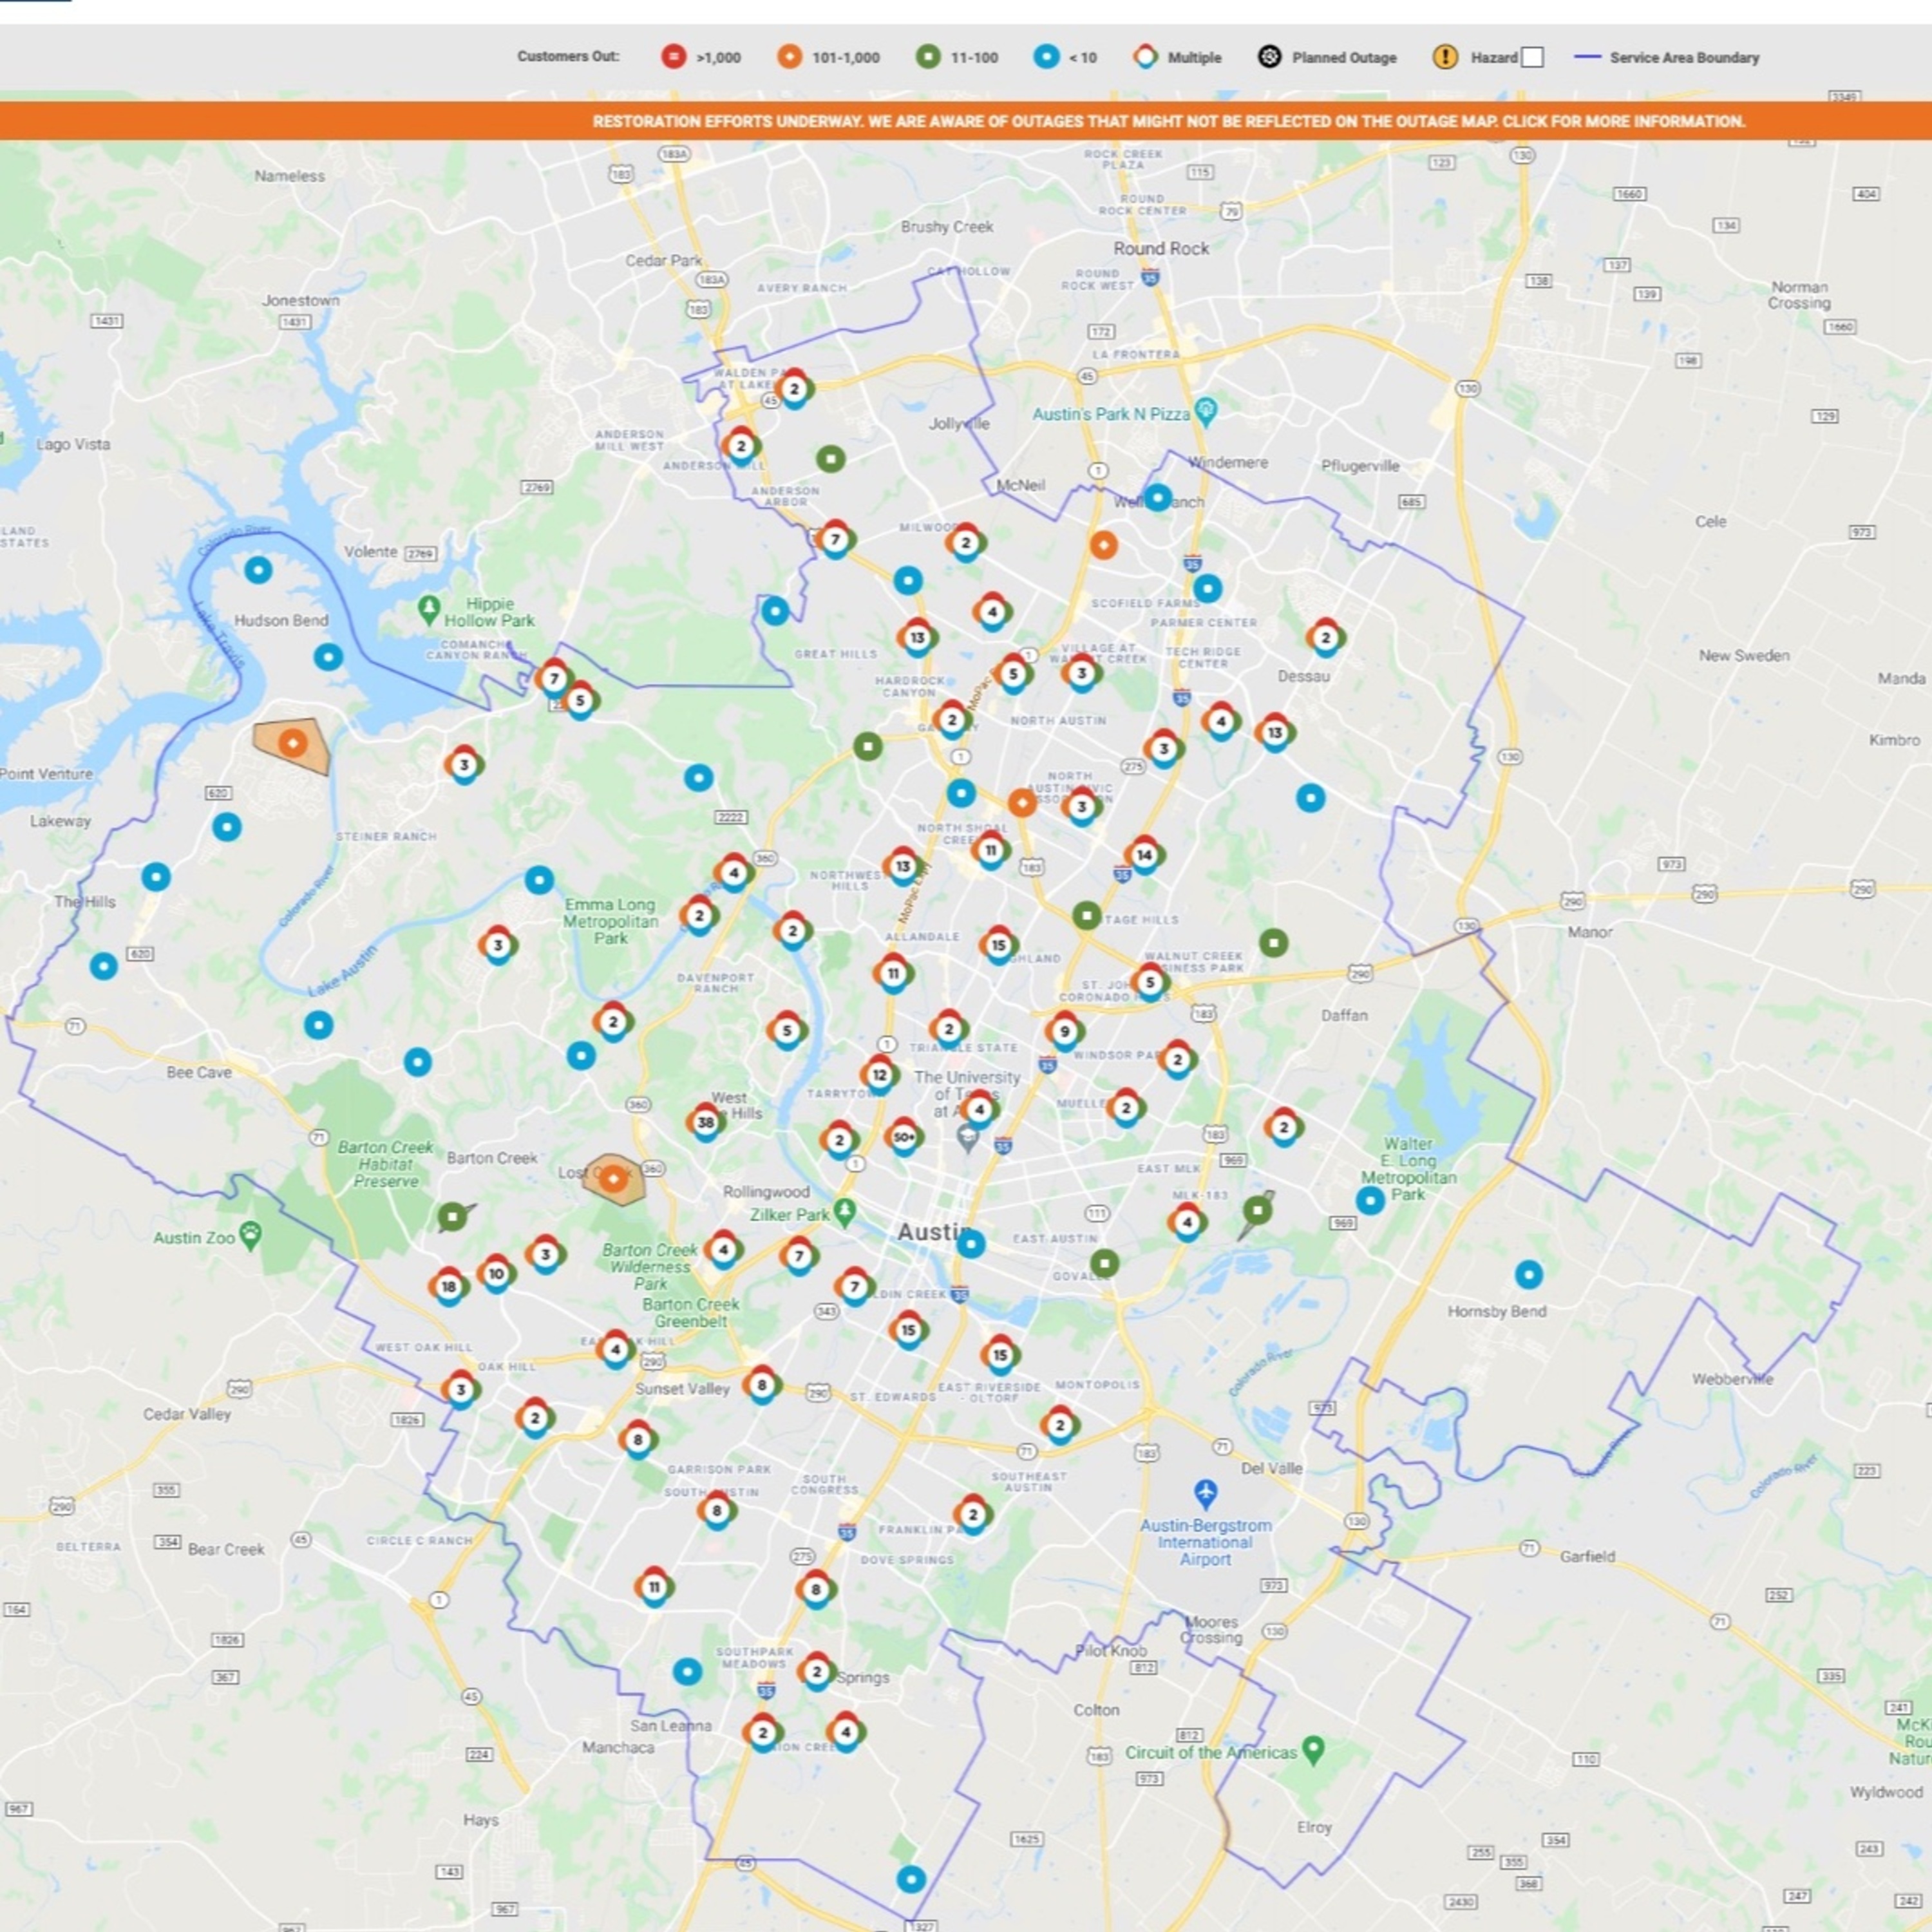This screenshot has width=1932, height=1932.
Task: Toggle the Hazard checkbox in the legend
Action: pos(1532,57)
